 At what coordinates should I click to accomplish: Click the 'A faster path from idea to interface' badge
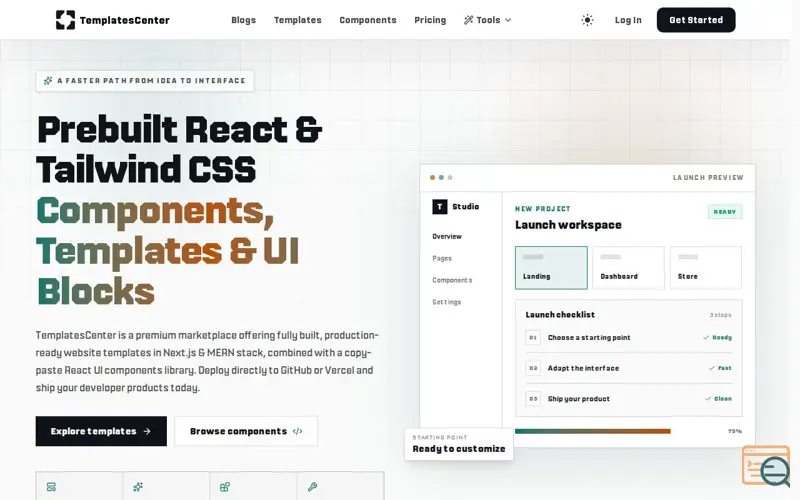tap(145, 81)
